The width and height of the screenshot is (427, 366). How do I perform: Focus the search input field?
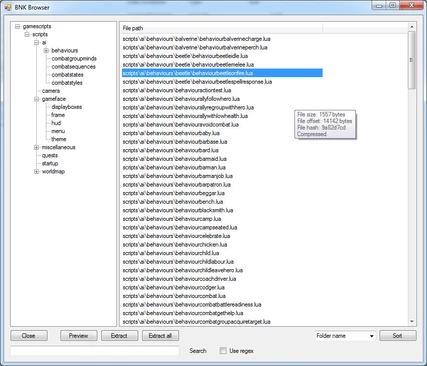point(95,351)
